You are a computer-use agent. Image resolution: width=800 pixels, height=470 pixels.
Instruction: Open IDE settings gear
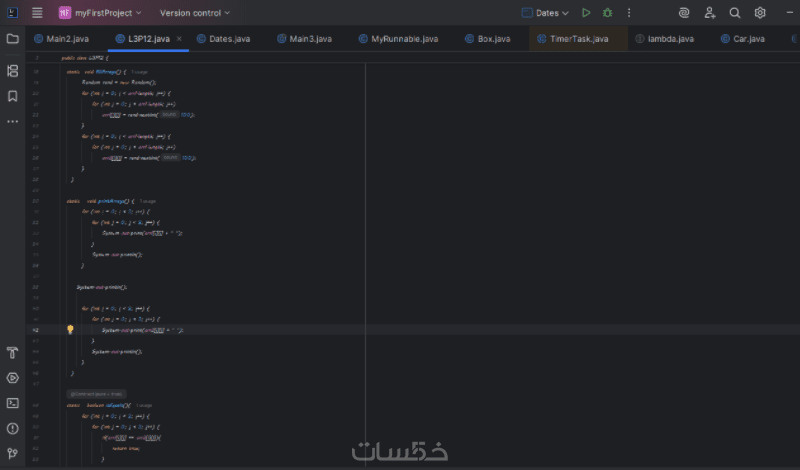760,13
